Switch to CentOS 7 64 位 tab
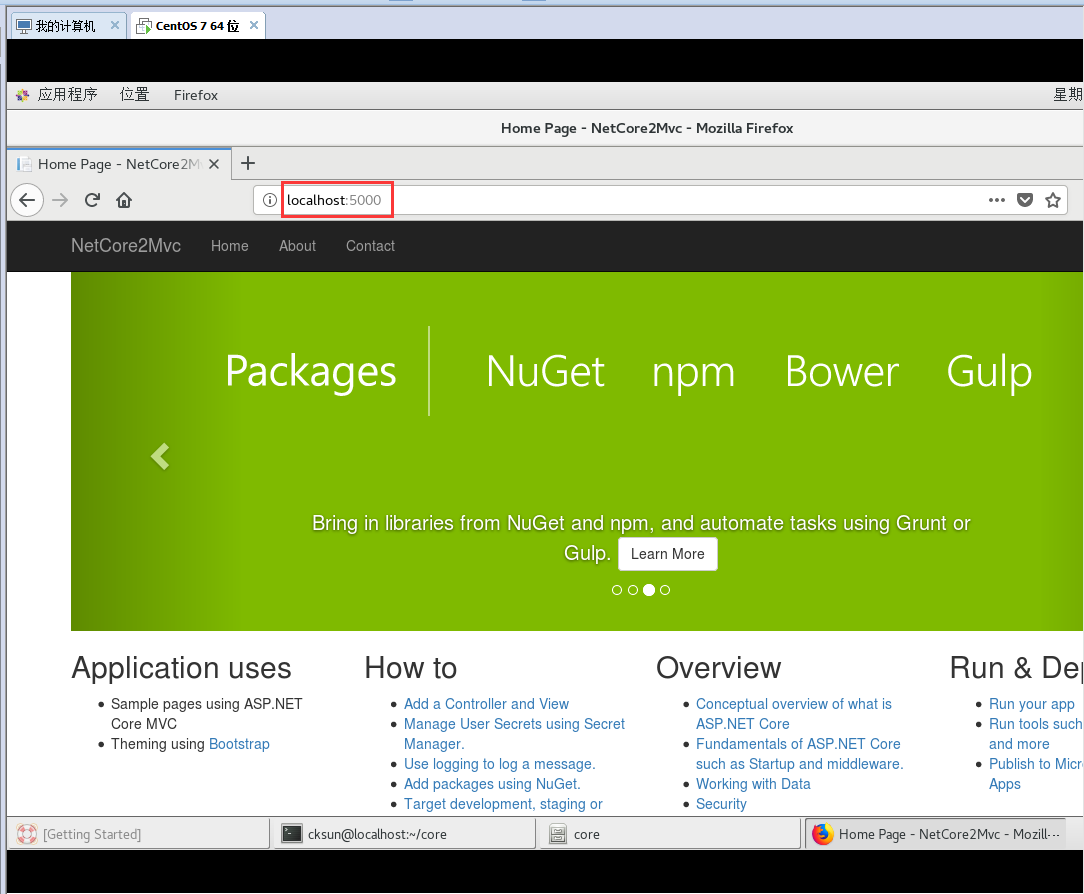The width and height of the screenshot is (1084, 894). click(x=197, y=26)
